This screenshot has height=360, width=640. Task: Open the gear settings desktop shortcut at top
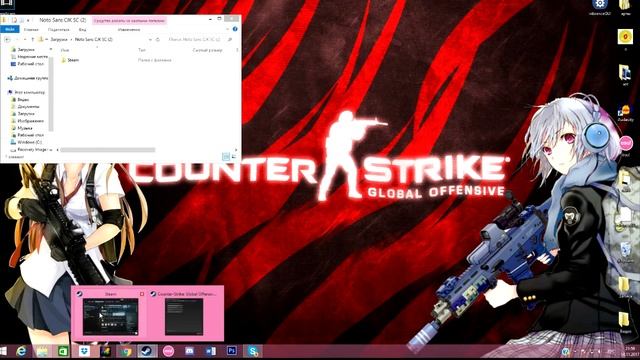[x=600, y=7]
